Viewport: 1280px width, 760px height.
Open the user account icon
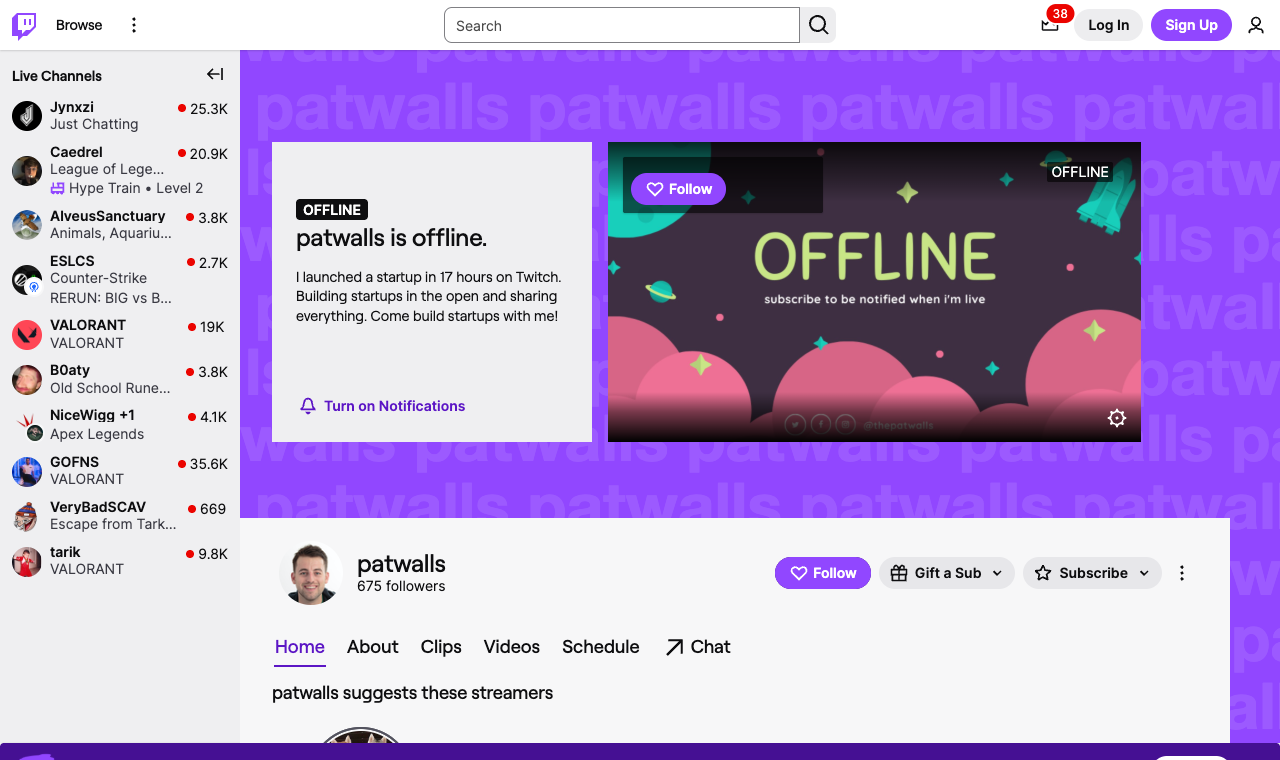pyautogui.click(x=1256, y=25)
